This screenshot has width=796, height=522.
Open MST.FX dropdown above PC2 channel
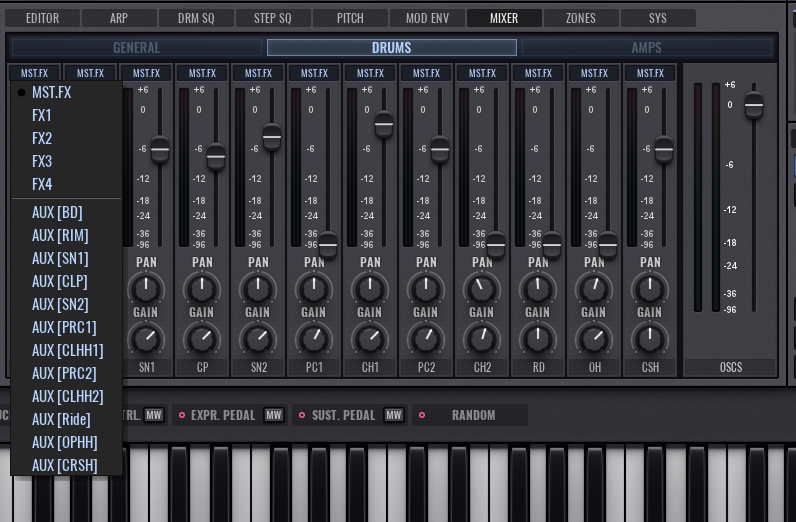[x=426, y=73]
